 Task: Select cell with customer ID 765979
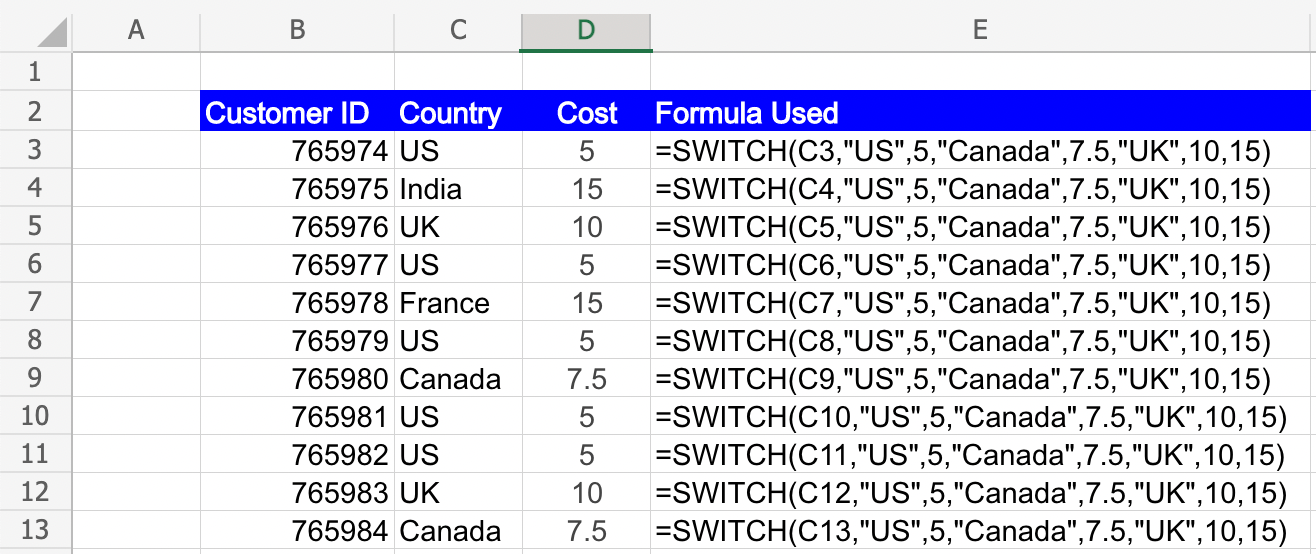297,340
